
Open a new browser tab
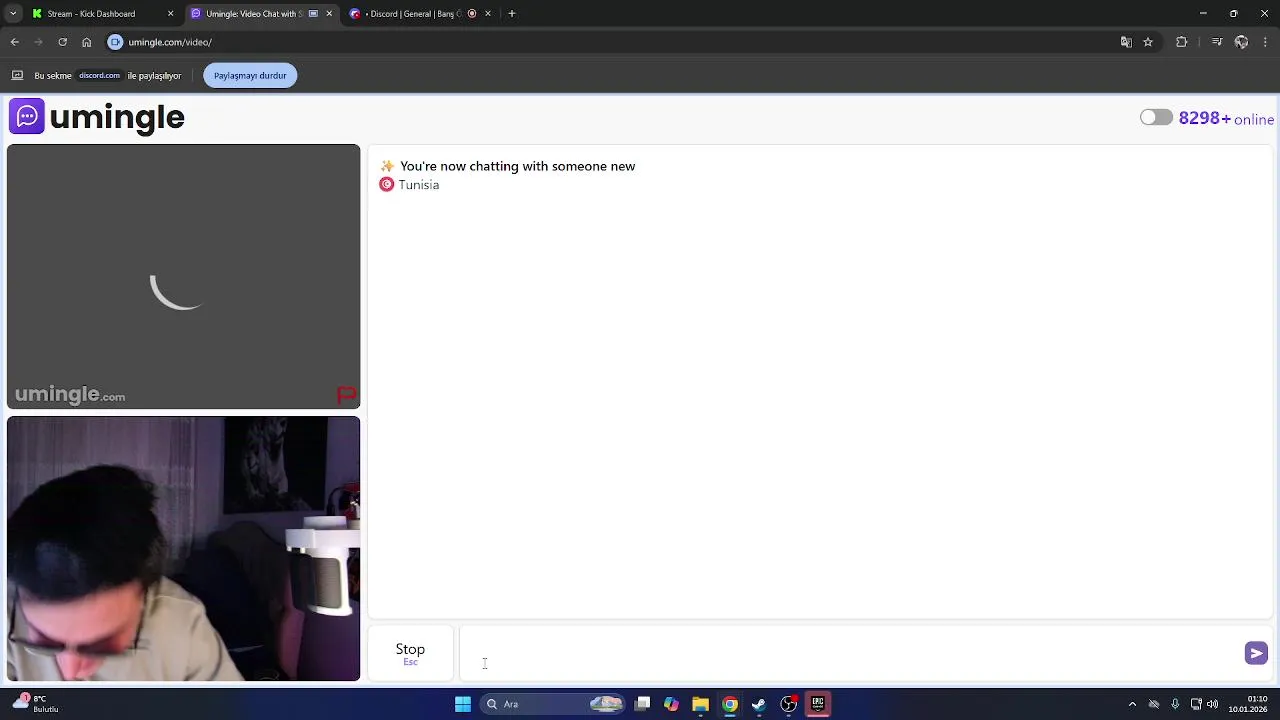click(512, 14)
